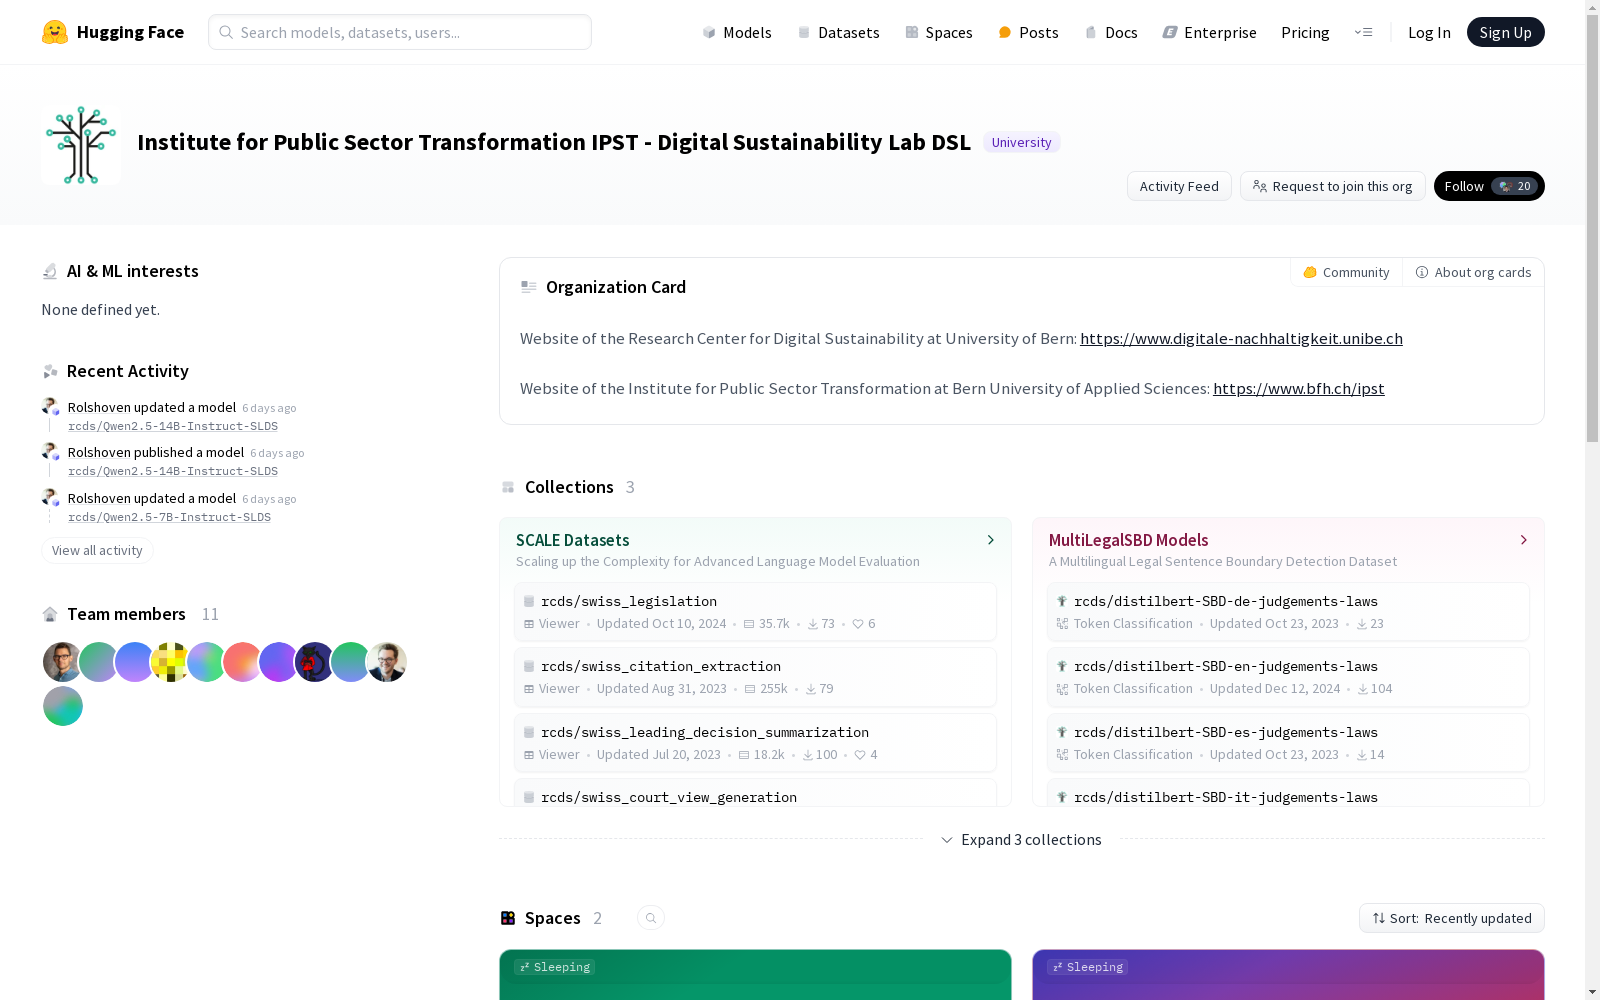1600x1000 pixels.
Task: Click the orange-pink gradient team member avatar
Action: click(243, 662)
